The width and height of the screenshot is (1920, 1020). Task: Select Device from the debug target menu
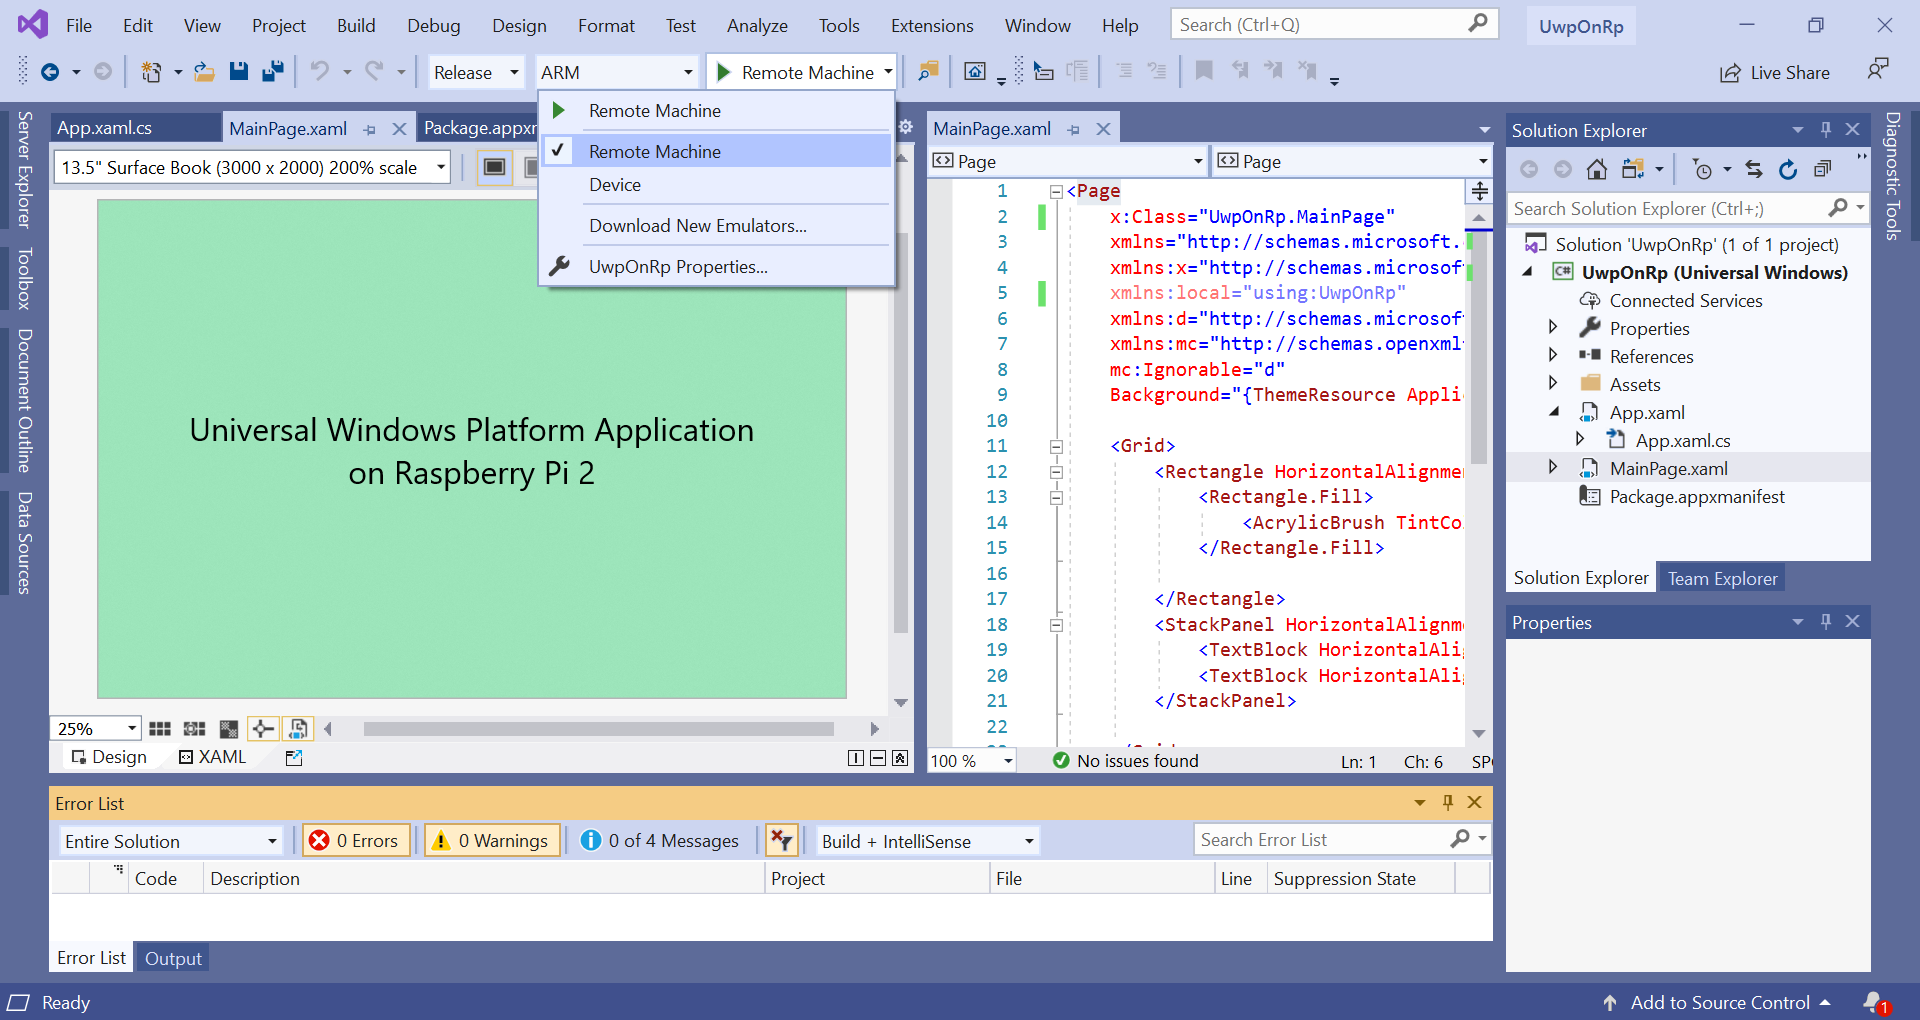tap(615, 185)
